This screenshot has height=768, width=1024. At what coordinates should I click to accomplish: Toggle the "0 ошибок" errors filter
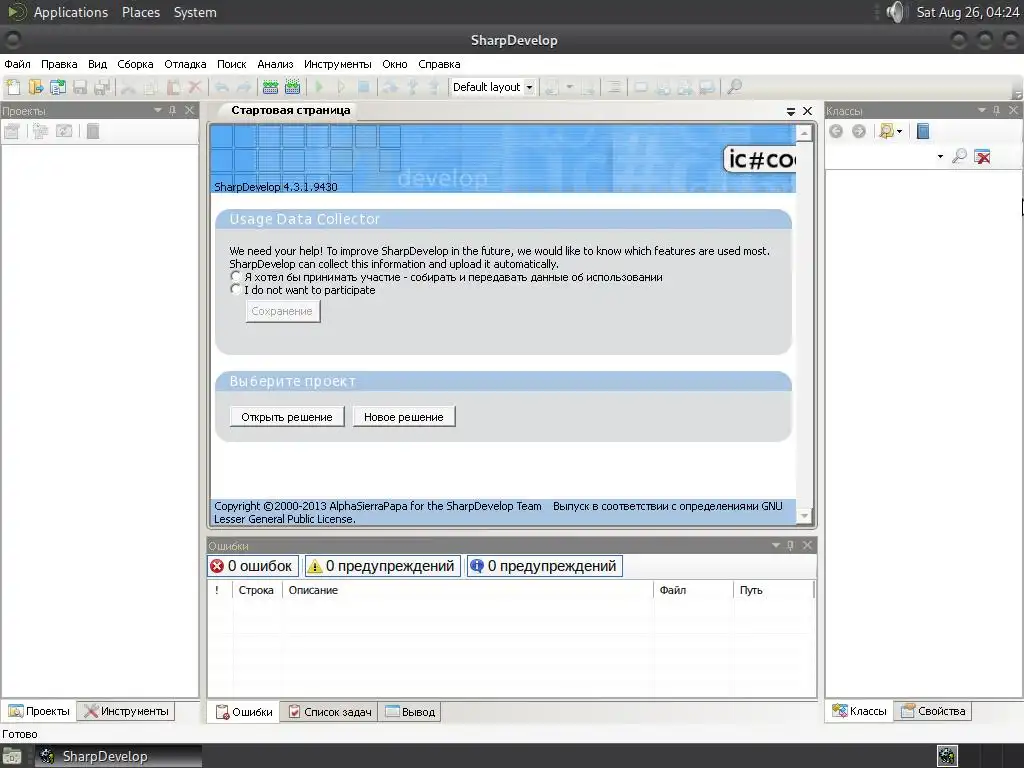(253, 566)
